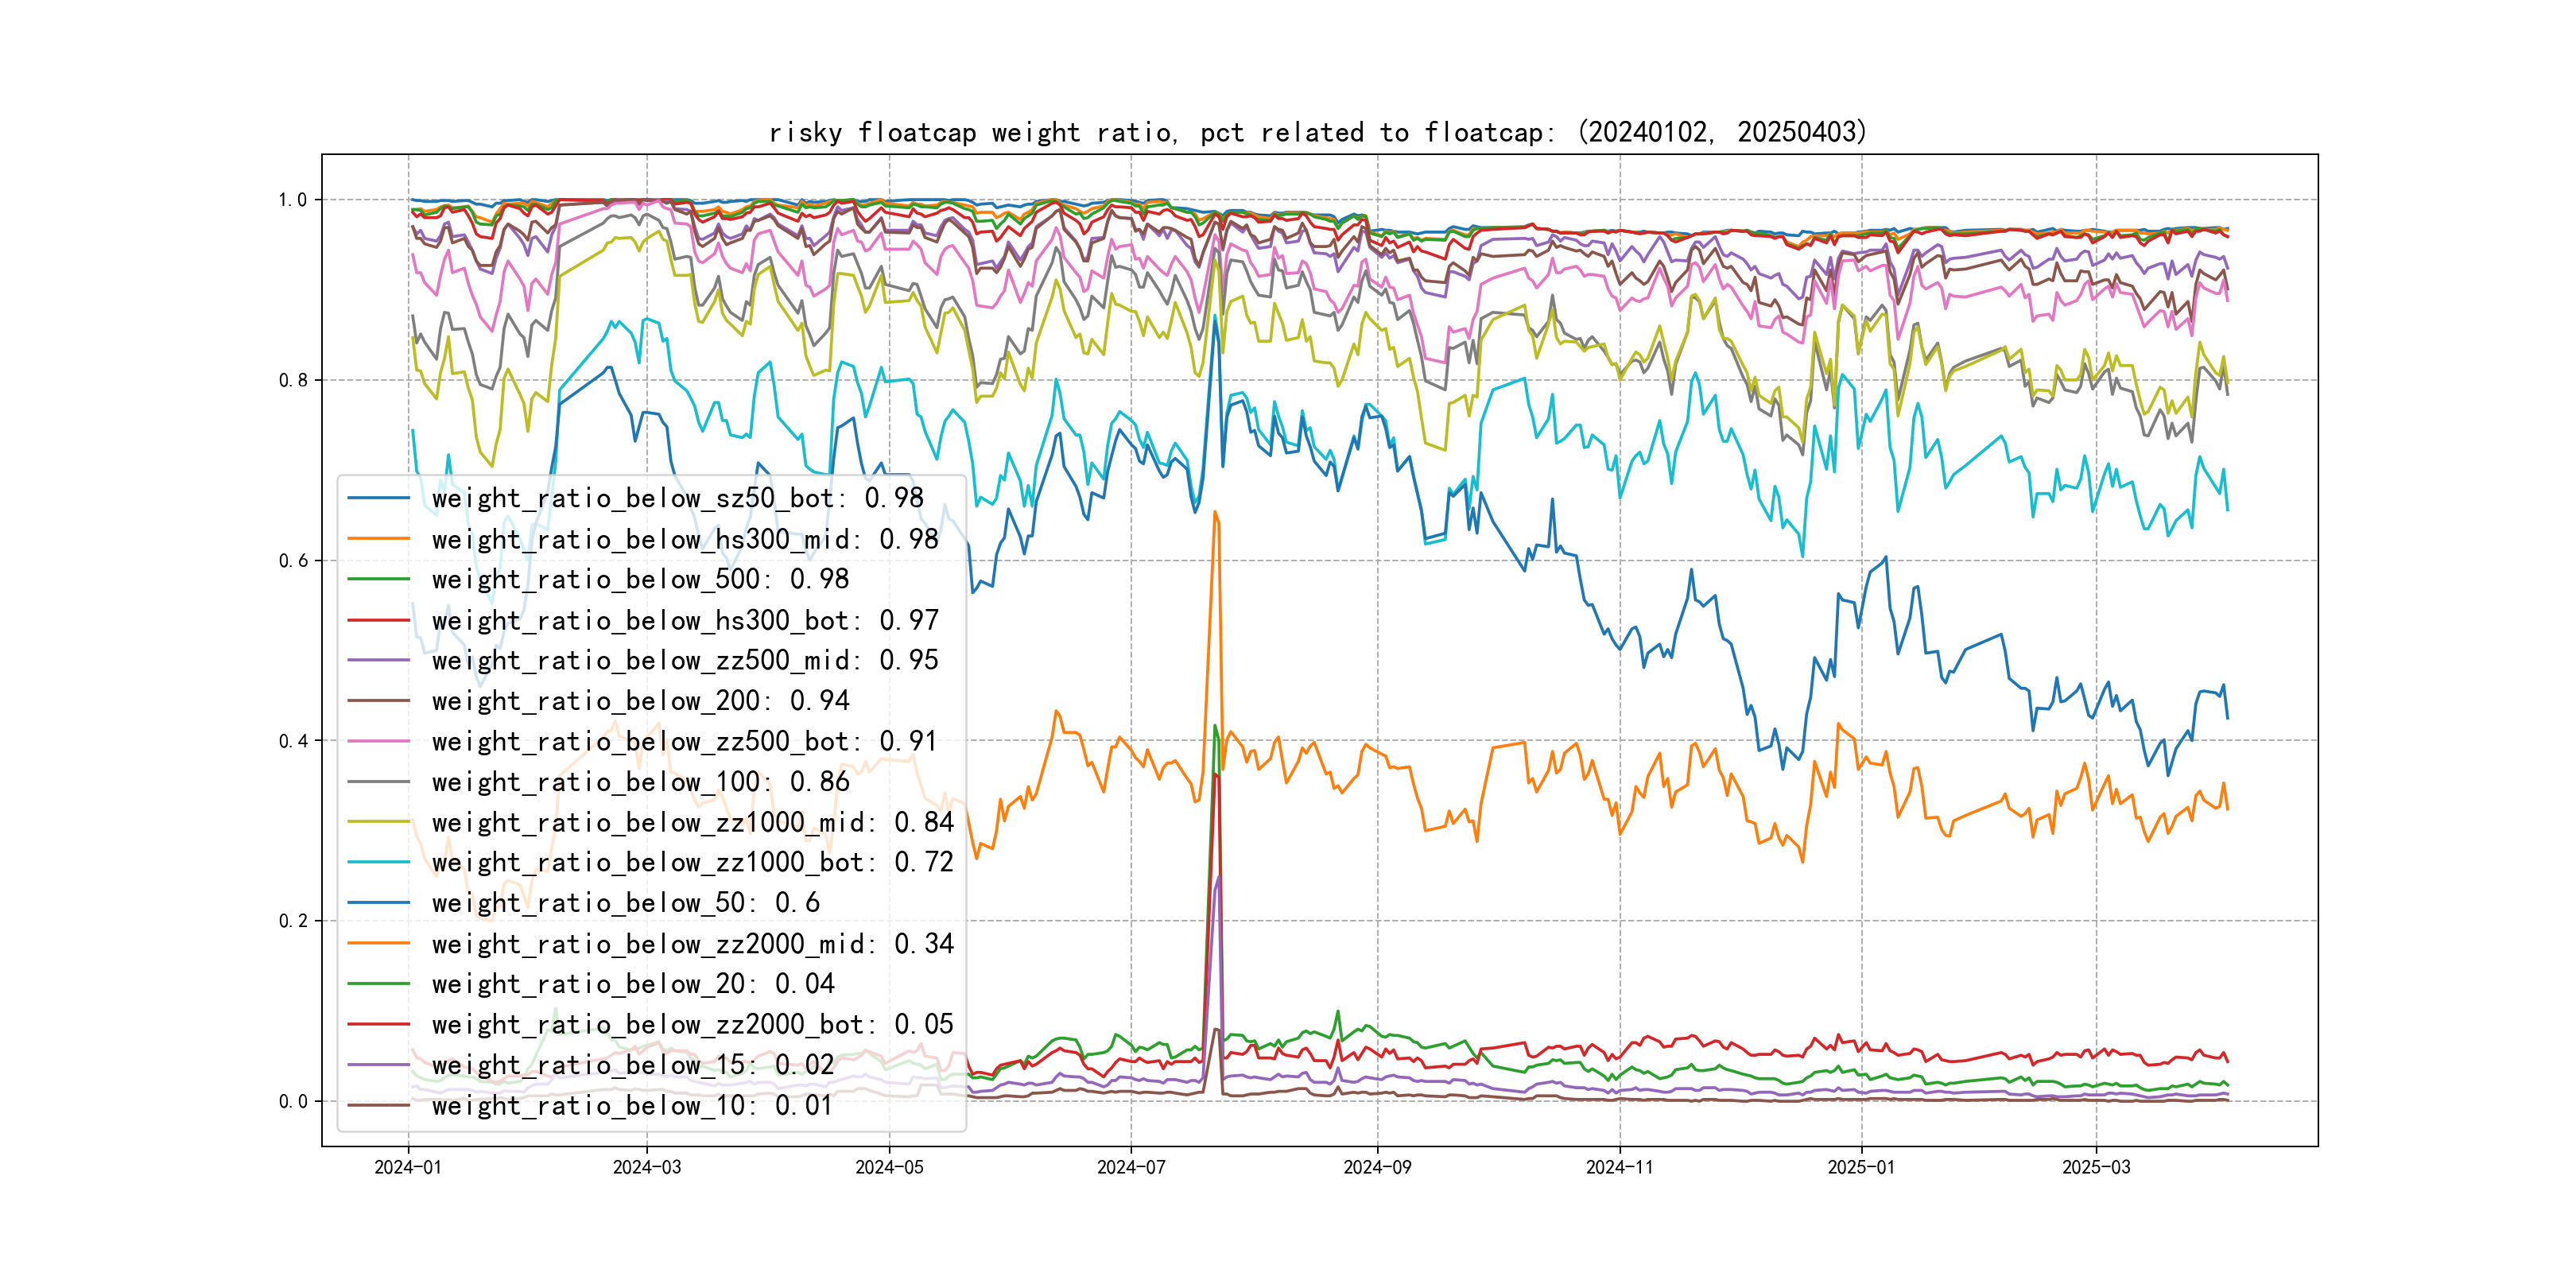Screen dimensions: 2576x1288
Task: Click the 0.4 y-axis tick label
Action: click(x=292, y=741)
